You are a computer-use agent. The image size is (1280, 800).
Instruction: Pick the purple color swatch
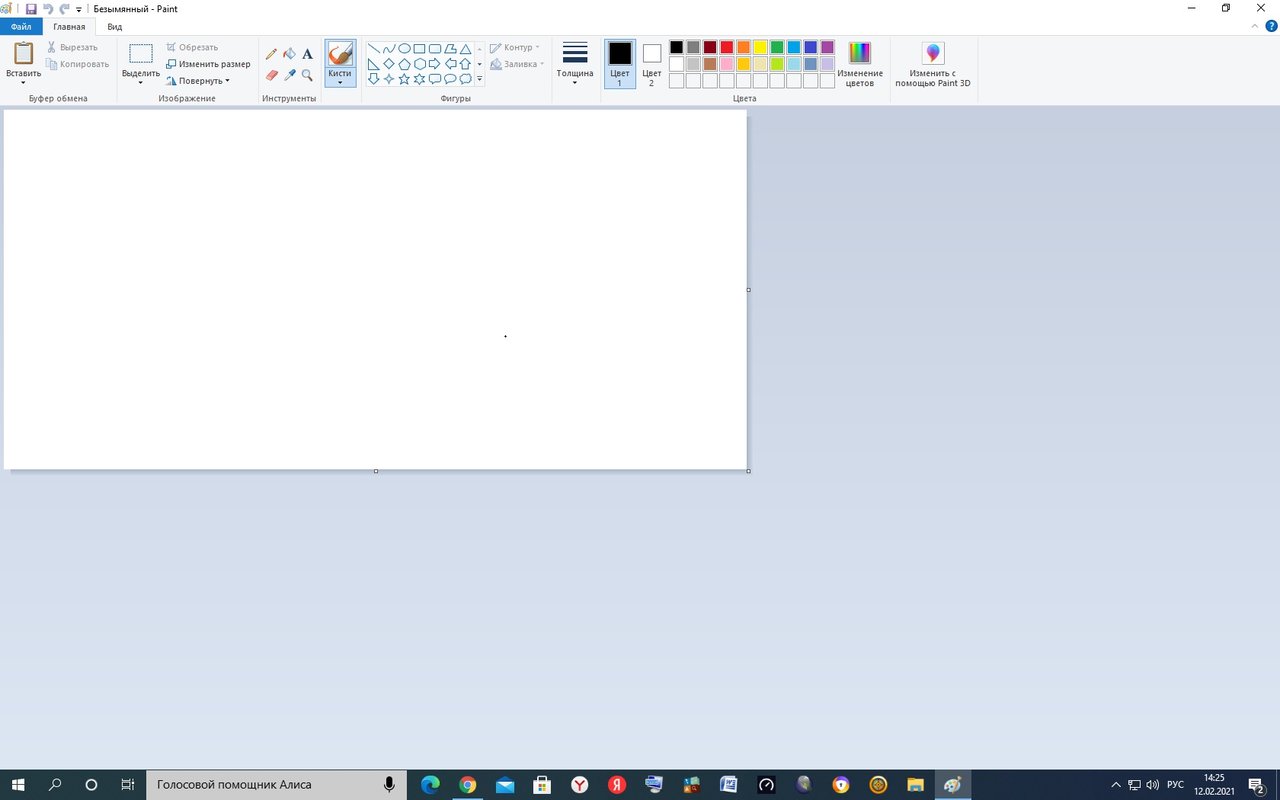(x=827, y=47)
